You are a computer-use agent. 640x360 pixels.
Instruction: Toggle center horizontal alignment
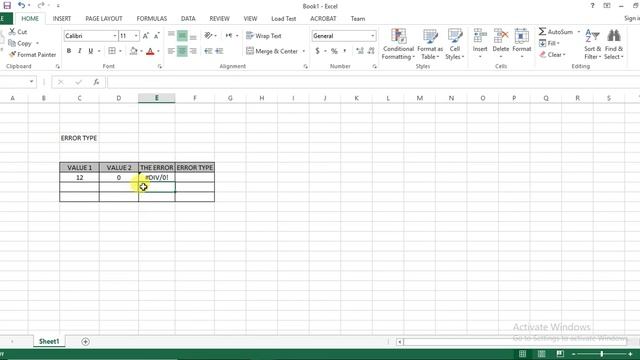(x=182, y=51)
